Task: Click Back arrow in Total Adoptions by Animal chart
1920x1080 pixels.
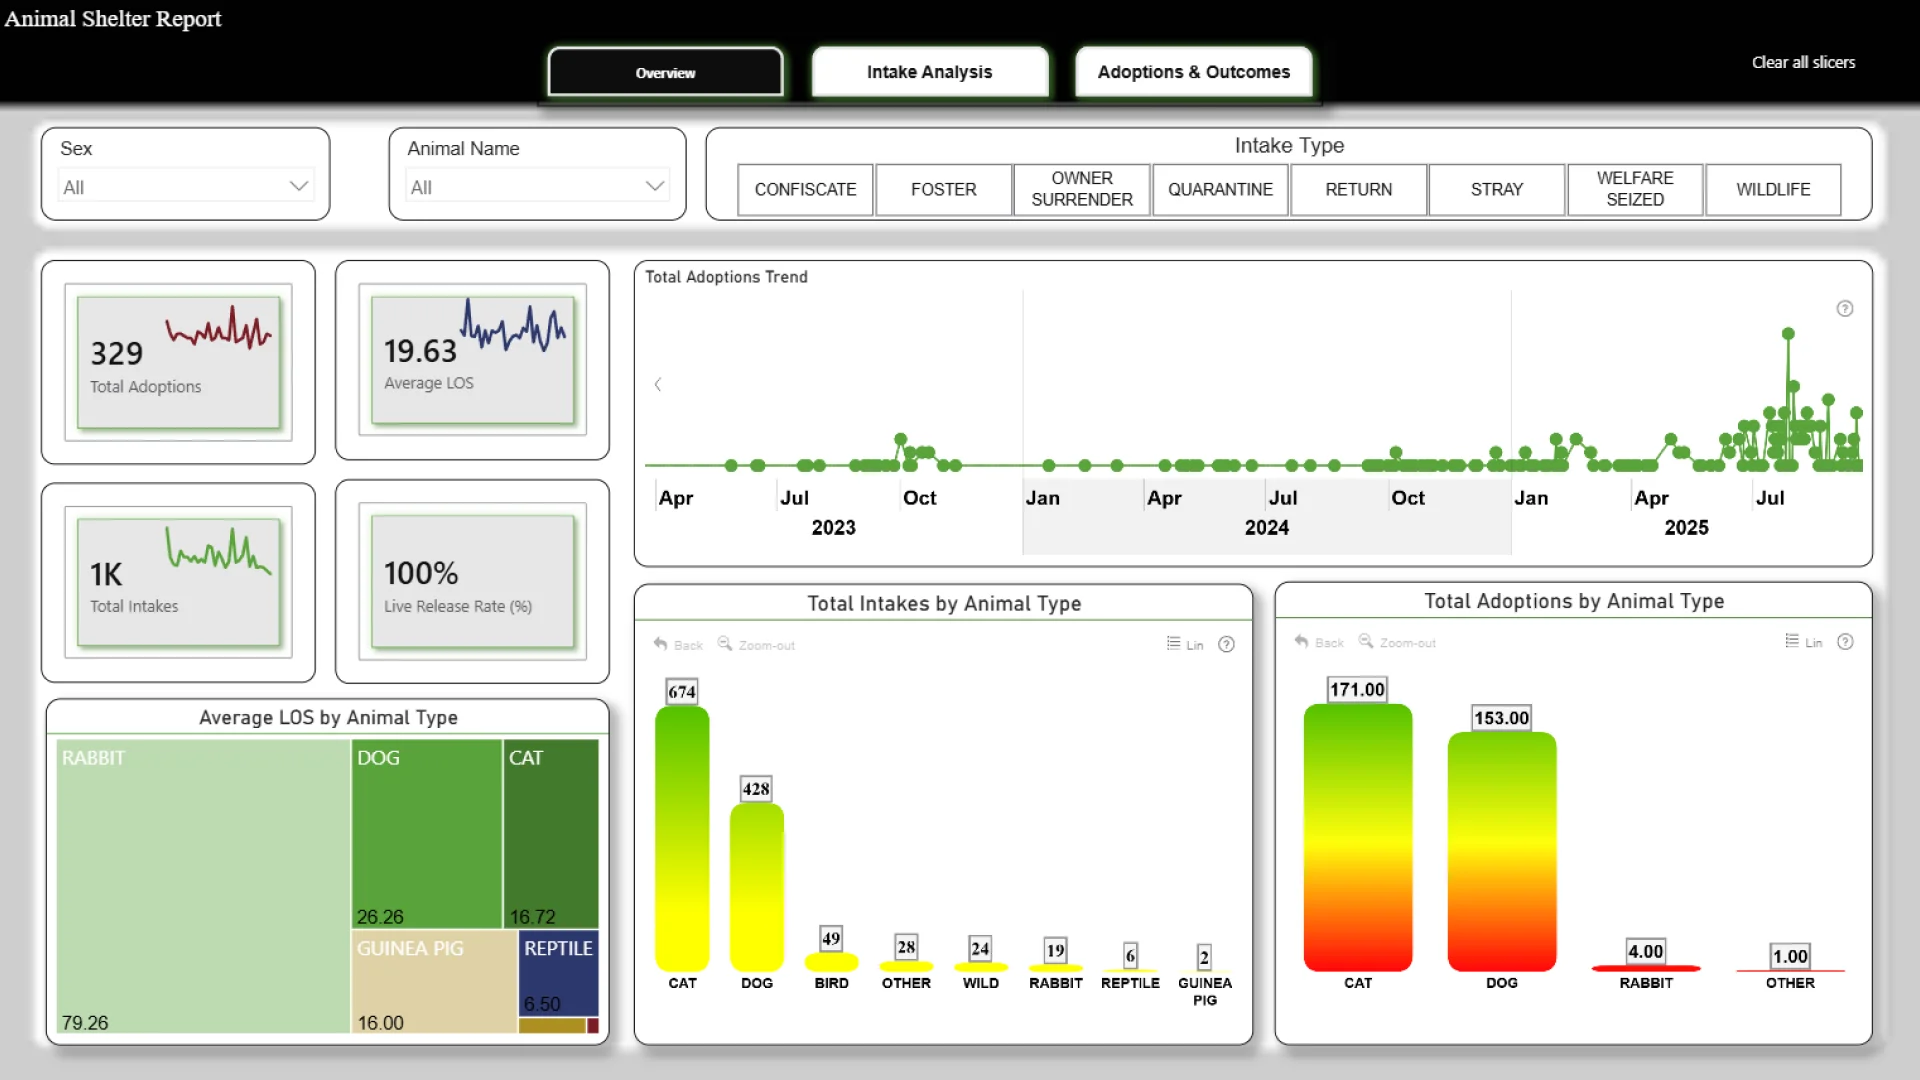Action: [1301, 641]
